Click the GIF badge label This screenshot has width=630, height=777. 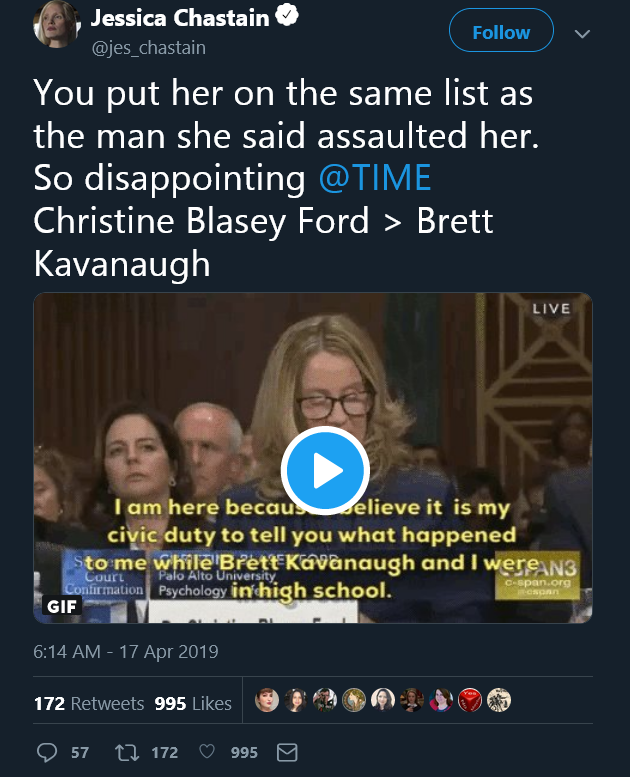pyautogui.click(x=64, y=605)
